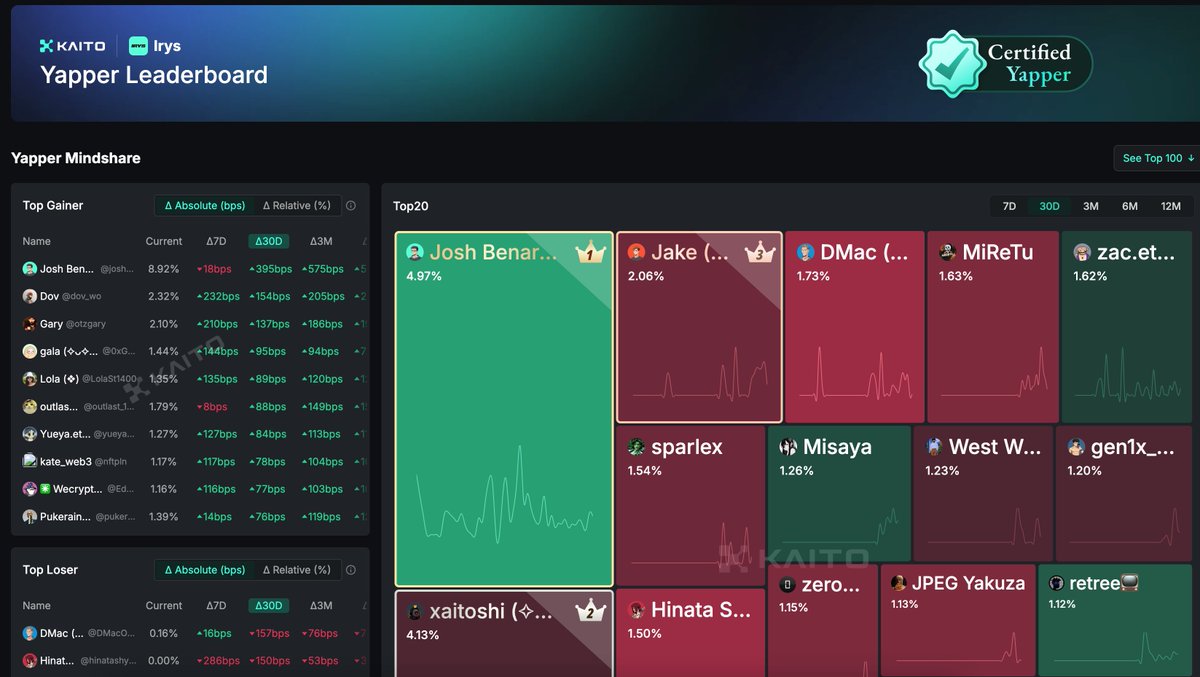
Task: Switch Top Gainer to Δ Absolute (bps)
Action: (x=204, y=206)
